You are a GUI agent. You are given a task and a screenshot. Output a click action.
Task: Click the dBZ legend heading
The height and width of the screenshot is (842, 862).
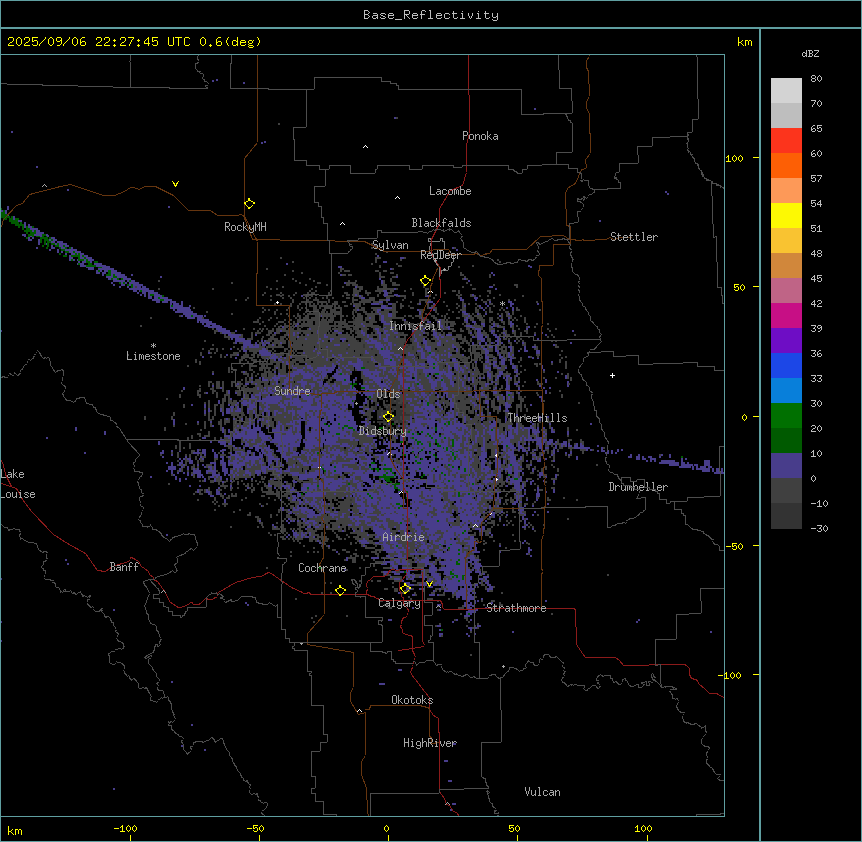click(810, 53)
